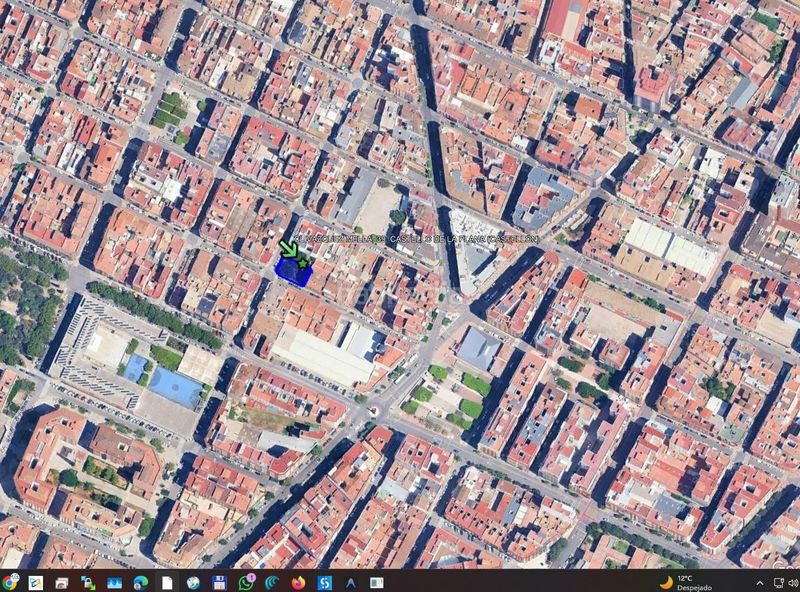This screenshot has height=592, width=800.
Task: Open the stacked windows taskbar icon
Action: pos(62,583)
